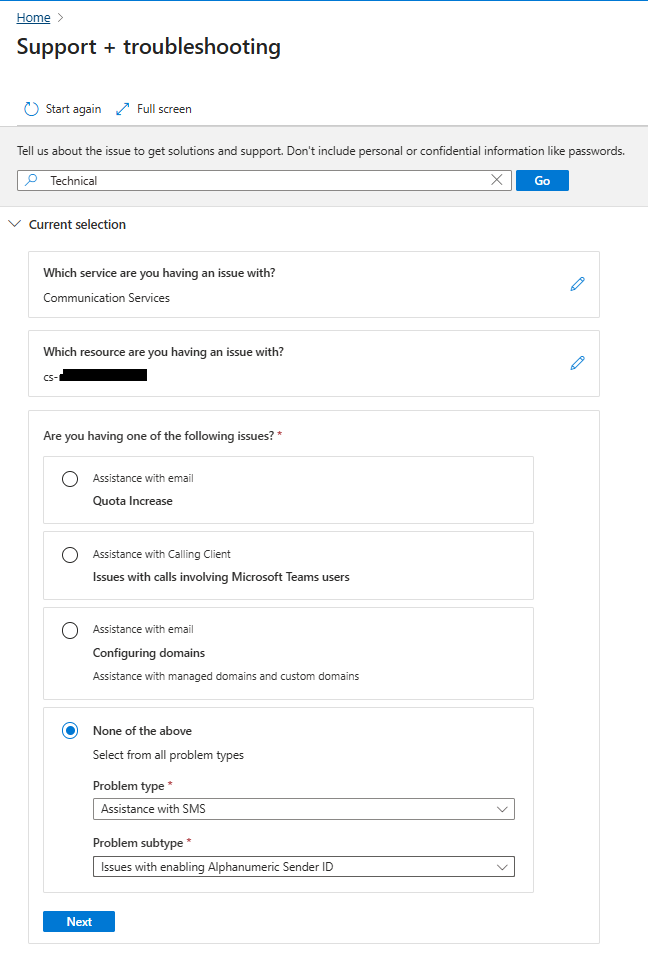Screen dimensions: 648x963
Task: Click the Start again toolbar label
Action: click(73, 109)
